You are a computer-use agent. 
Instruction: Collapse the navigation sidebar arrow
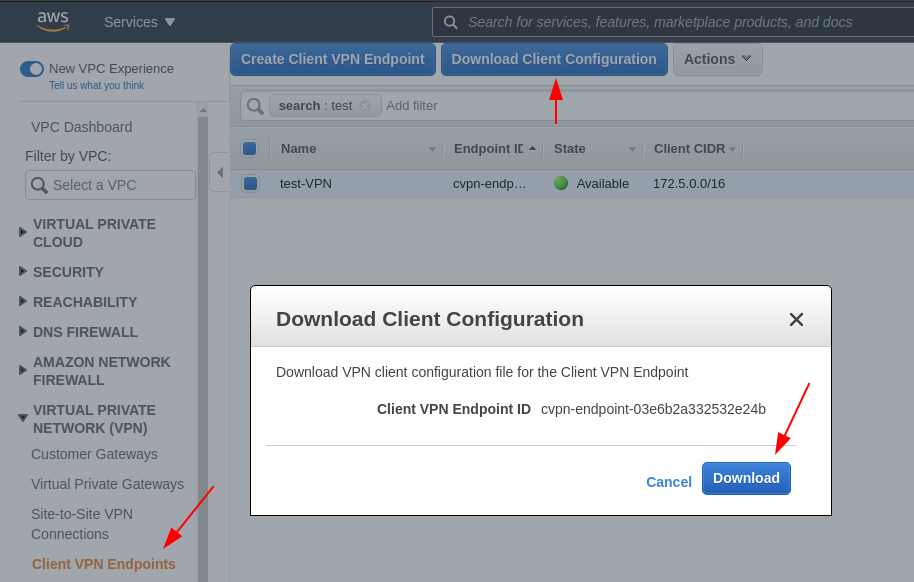[220, 172]
